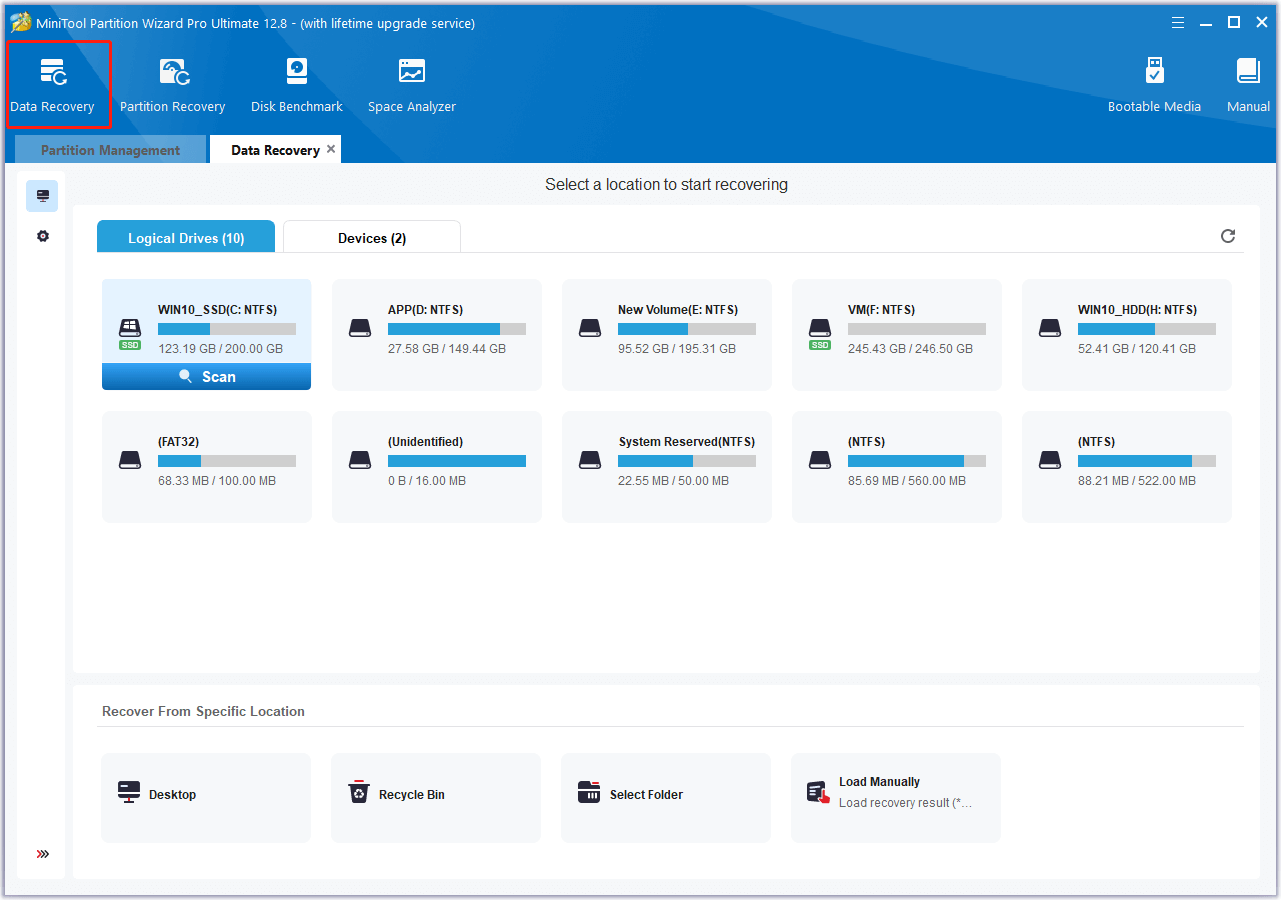Click the 88.21 MB / 522.00 MB text
Screen dimensions: 1281x900
[1137, 481]
